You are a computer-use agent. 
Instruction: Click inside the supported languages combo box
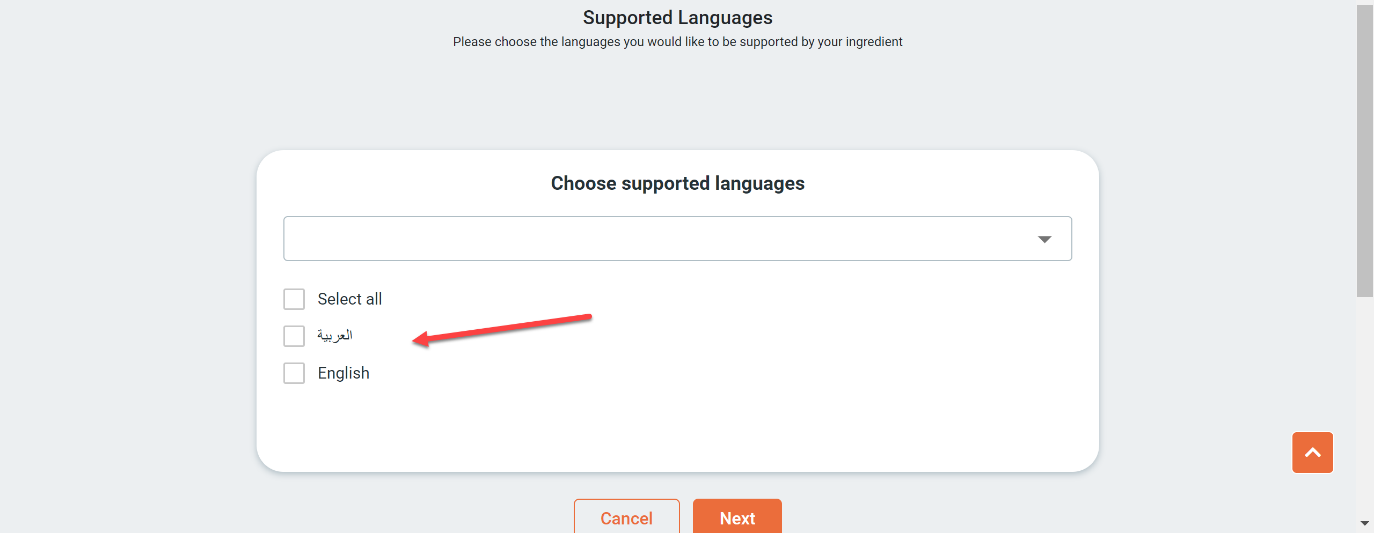(677, 239)
